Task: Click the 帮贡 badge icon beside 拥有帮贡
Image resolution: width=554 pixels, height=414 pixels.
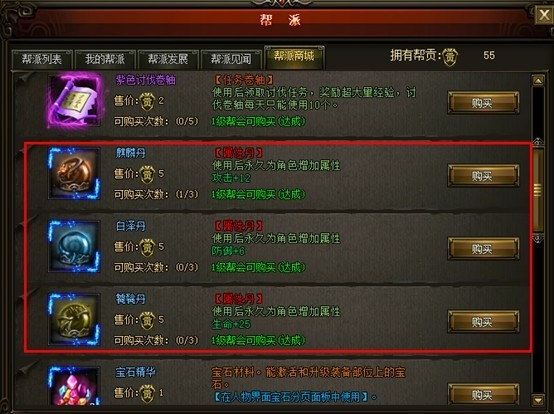Action: (x=450, y=57)
